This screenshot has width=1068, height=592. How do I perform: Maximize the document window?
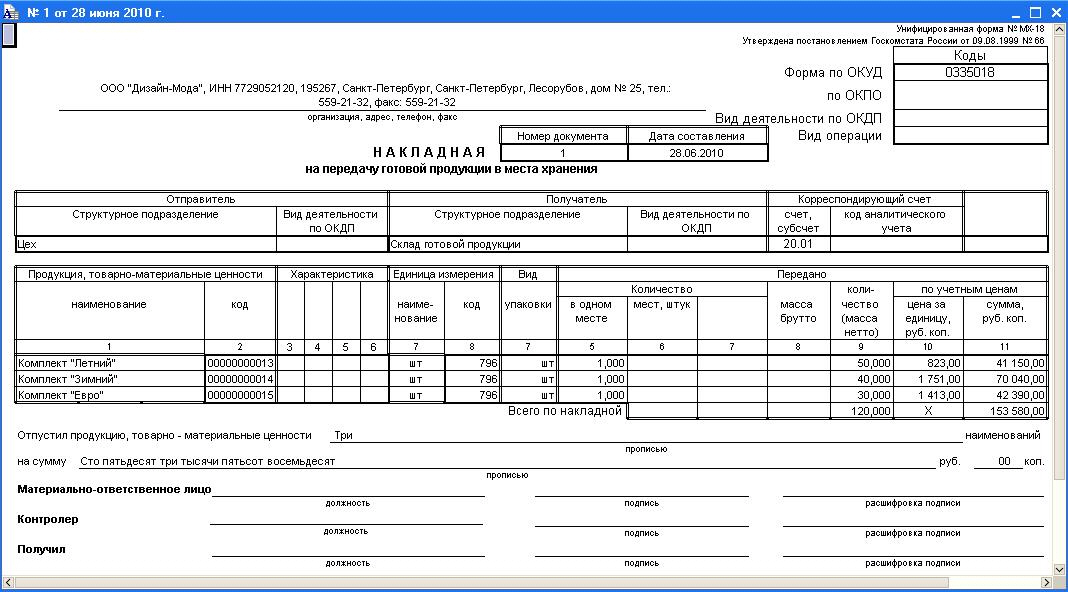(1036, 12)
